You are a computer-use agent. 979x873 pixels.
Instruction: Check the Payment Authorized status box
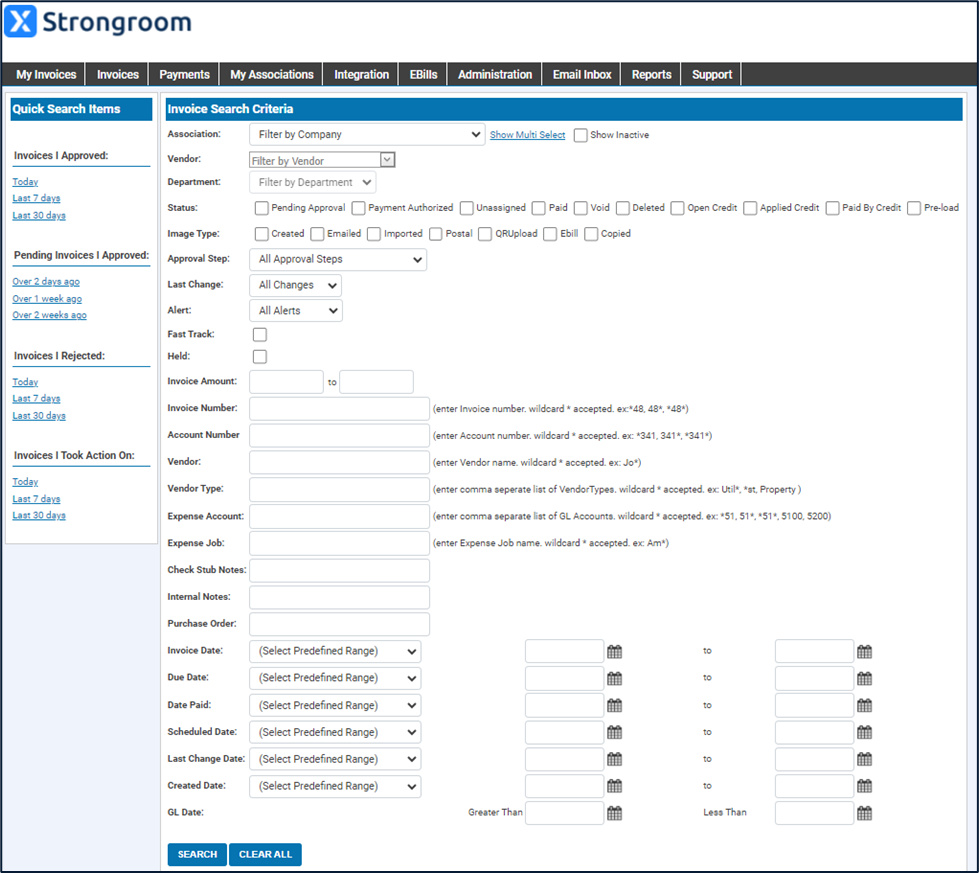click(x=358, y=208)
